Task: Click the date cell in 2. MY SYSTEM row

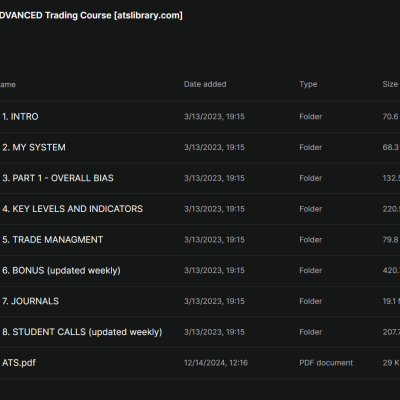Action: (x=214, y=147)
